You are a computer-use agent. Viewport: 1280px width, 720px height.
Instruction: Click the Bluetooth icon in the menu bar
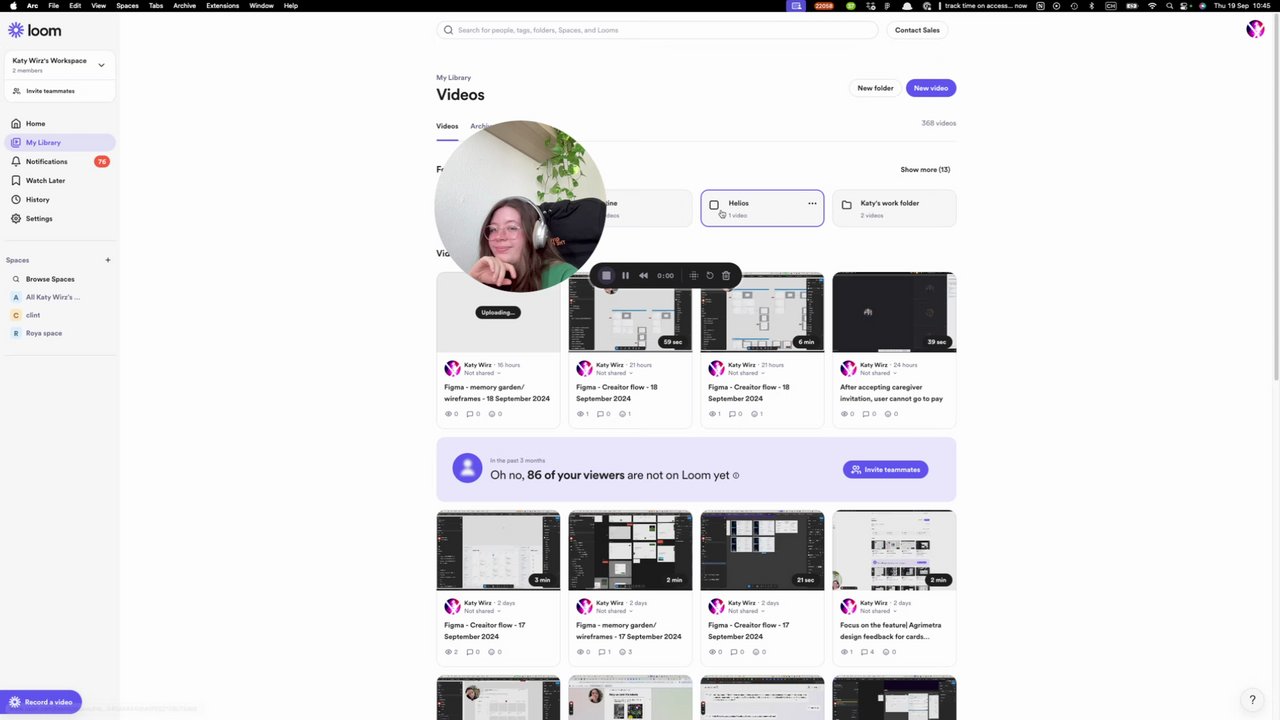click(x=1090, y=6)
